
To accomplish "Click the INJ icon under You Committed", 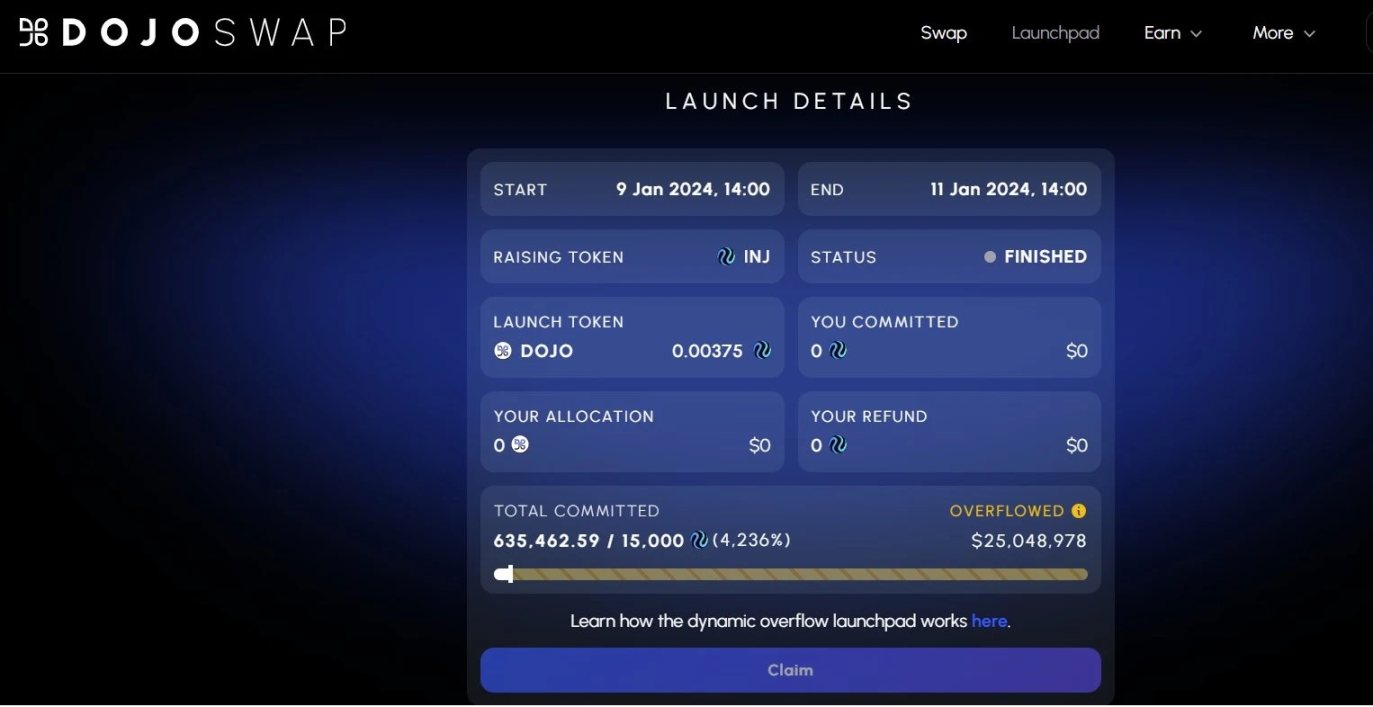I will [837, 351].
